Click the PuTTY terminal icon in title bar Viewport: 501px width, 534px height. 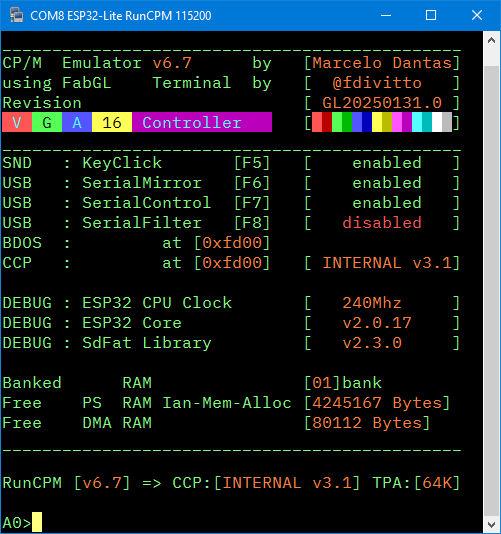[x=16, y=15]
